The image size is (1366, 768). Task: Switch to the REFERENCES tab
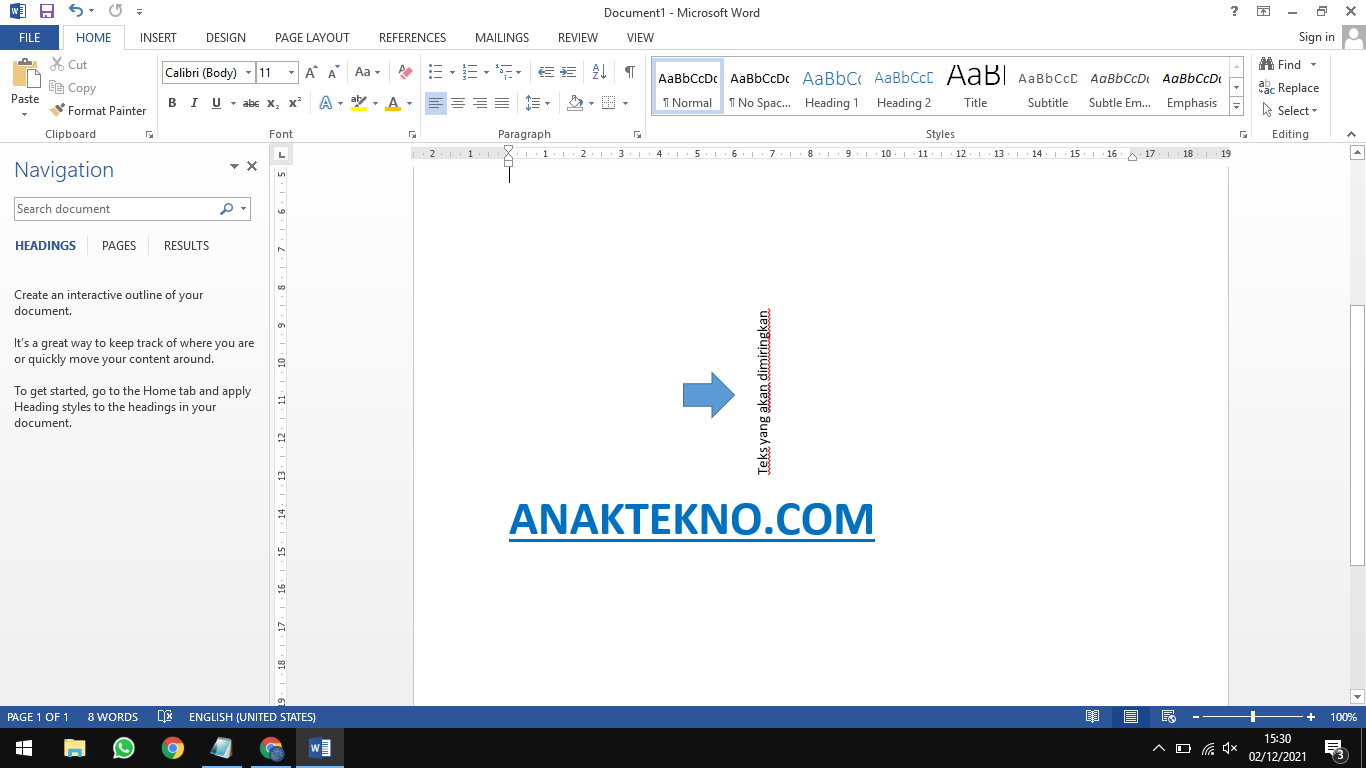tap(412, 38)
